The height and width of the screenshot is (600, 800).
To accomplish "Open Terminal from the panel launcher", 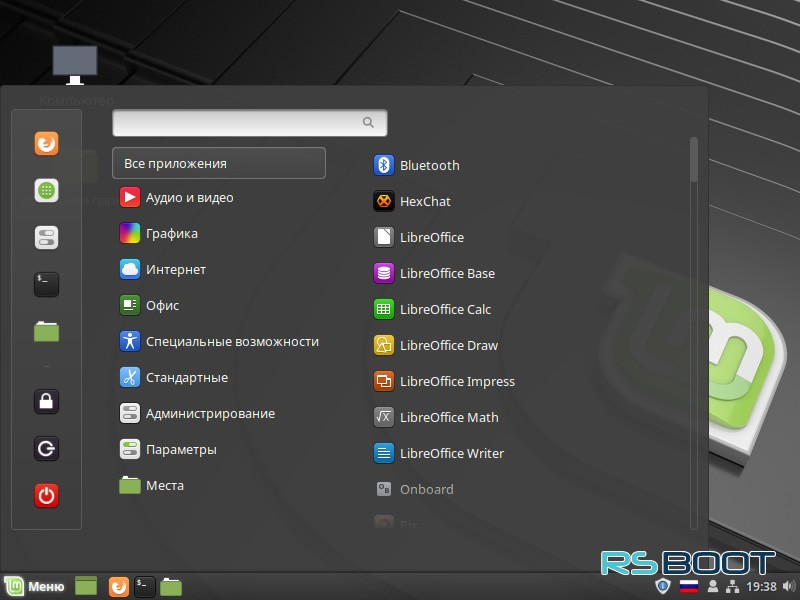I will 145,587.
